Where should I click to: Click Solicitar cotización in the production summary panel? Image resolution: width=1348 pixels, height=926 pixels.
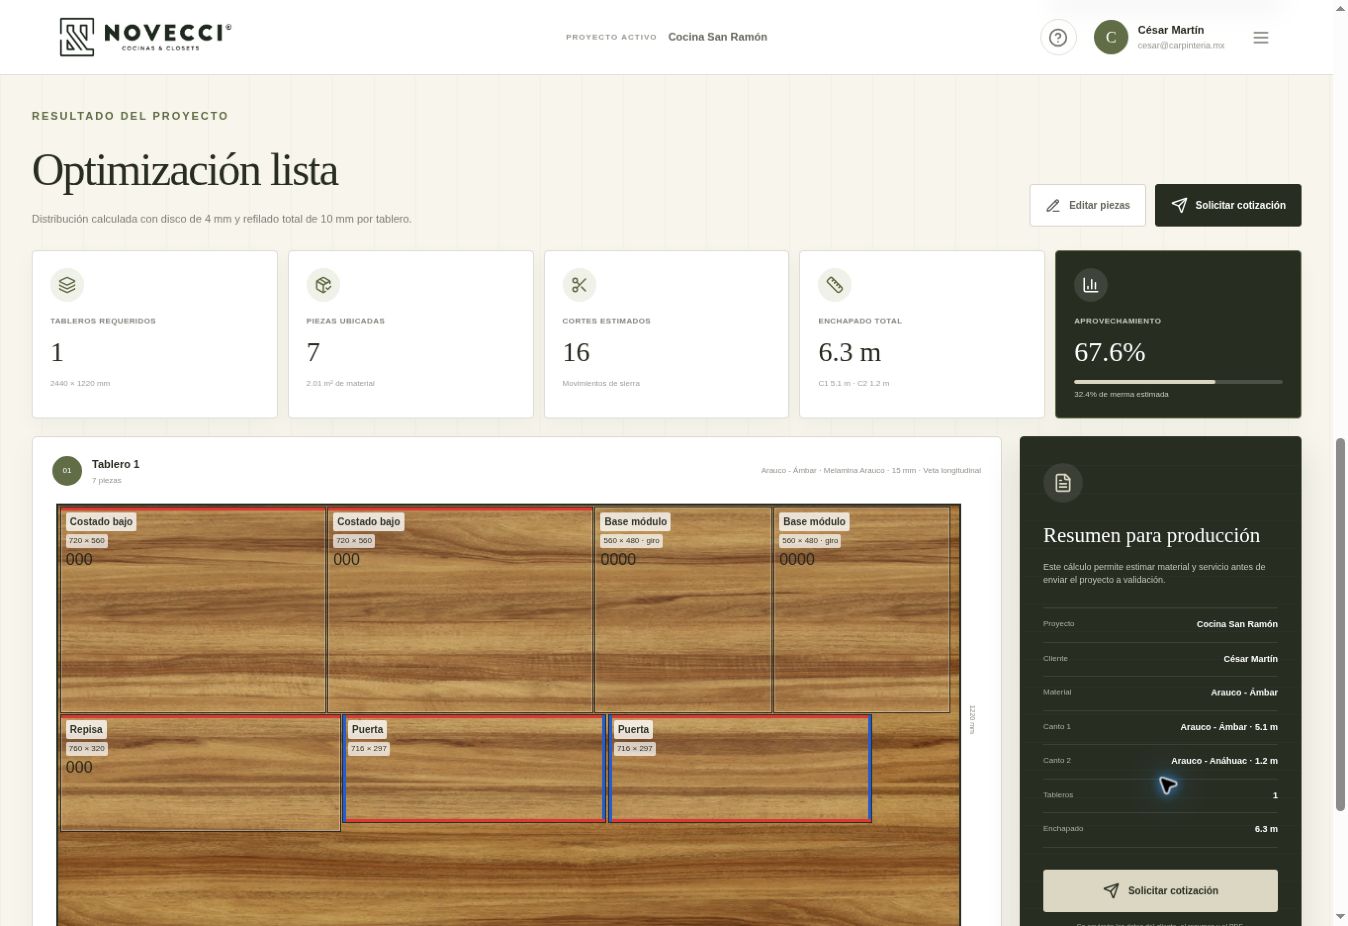1160,890
